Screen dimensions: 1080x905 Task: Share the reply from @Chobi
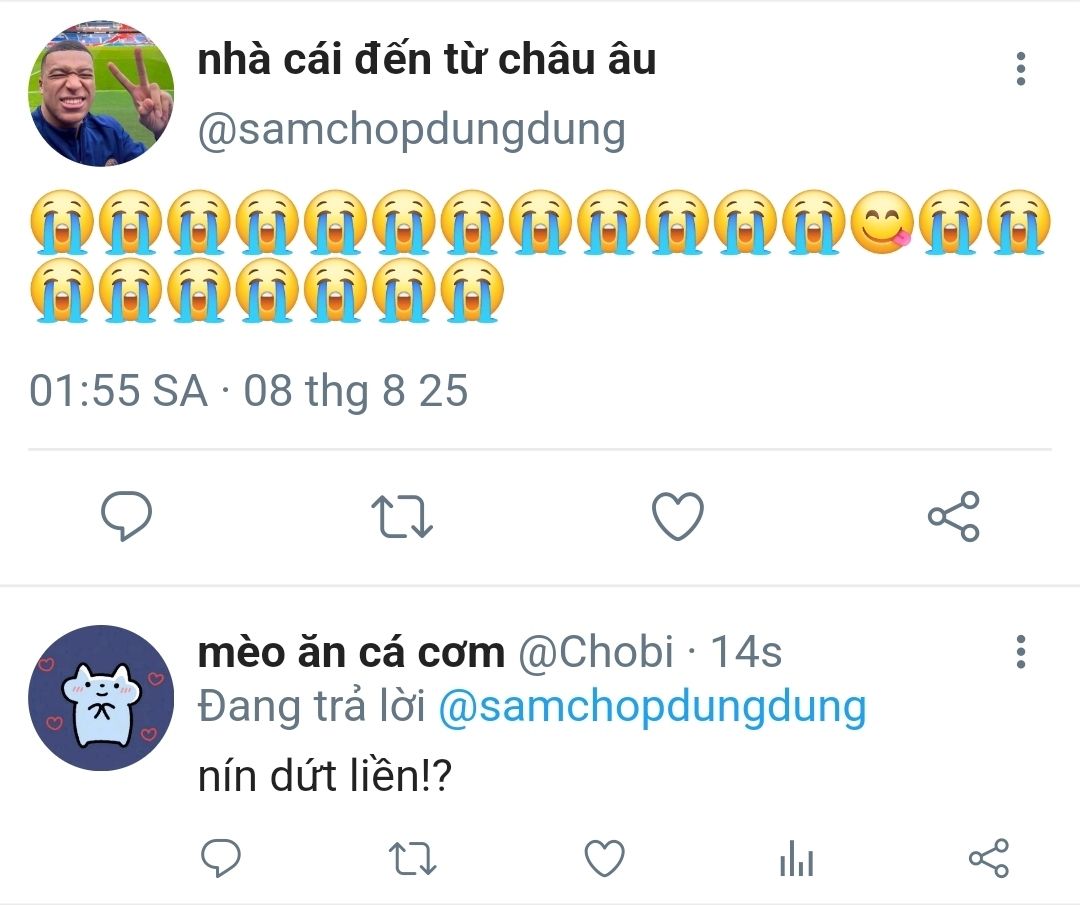click(988, 858)
